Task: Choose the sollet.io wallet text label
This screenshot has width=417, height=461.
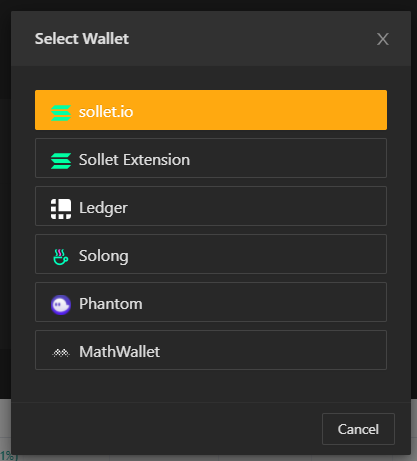Action: click(x=106, y=112)
